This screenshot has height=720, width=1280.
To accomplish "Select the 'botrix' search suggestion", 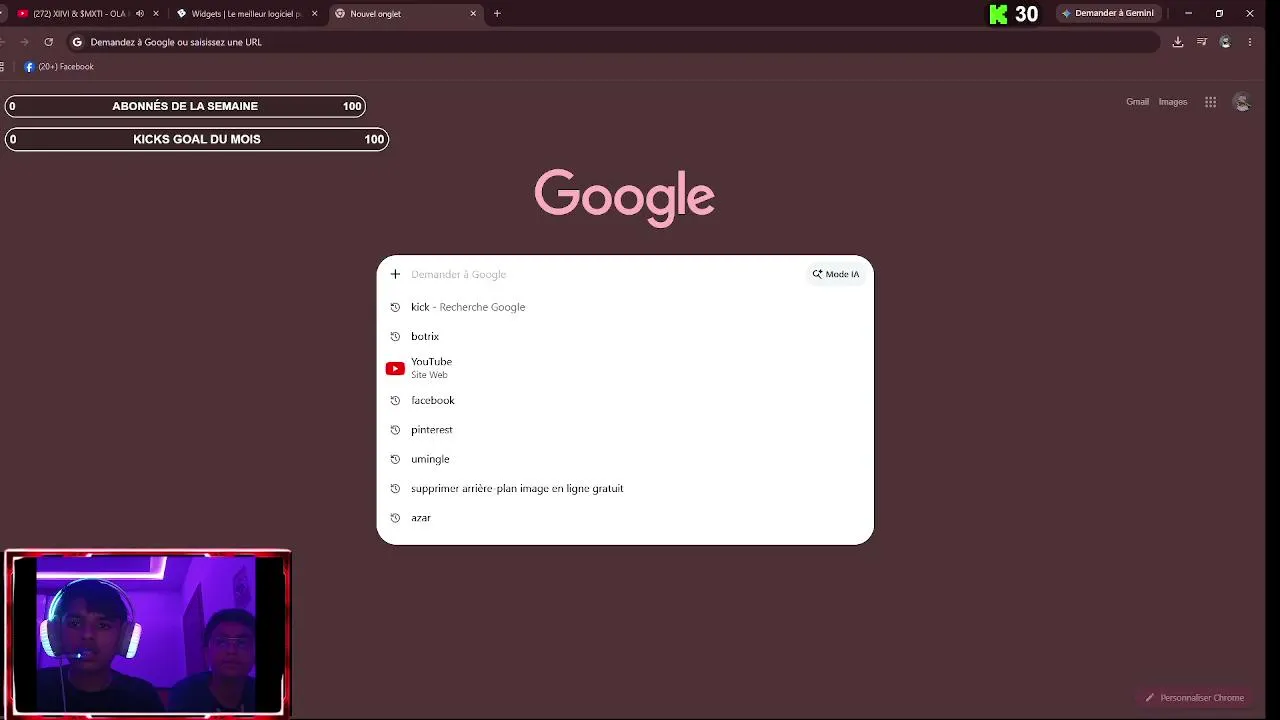I will [625, 336].
